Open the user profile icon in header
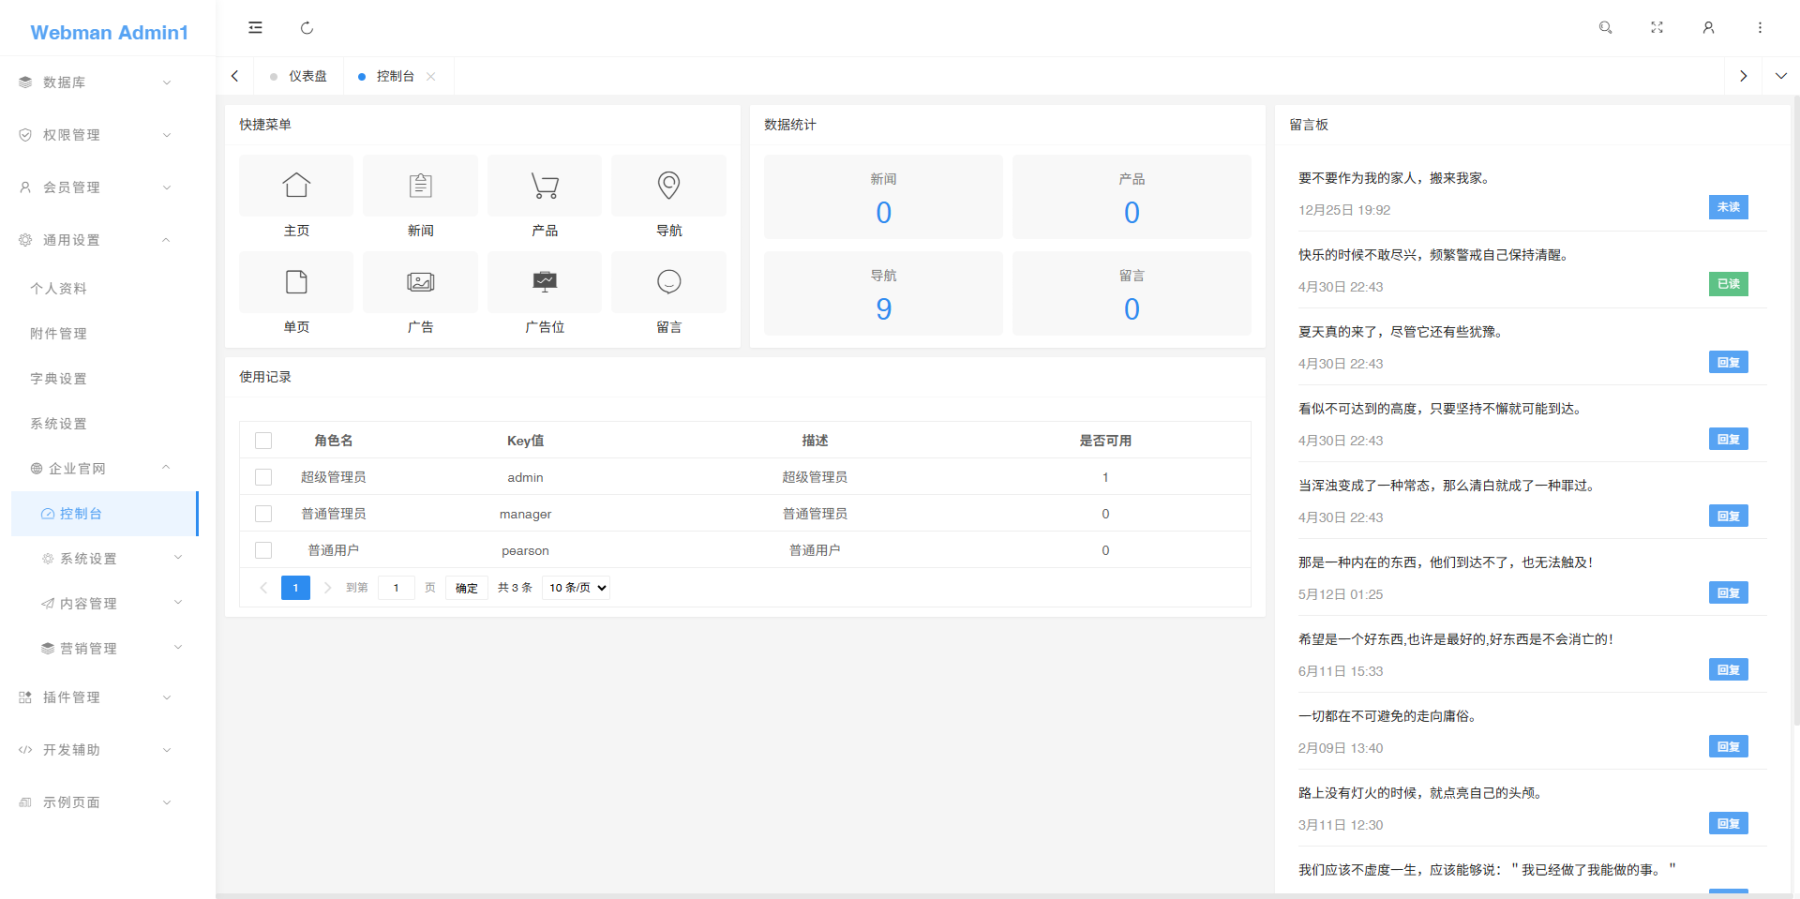Screen dimensions: 1800x899 pos(1708,28)
